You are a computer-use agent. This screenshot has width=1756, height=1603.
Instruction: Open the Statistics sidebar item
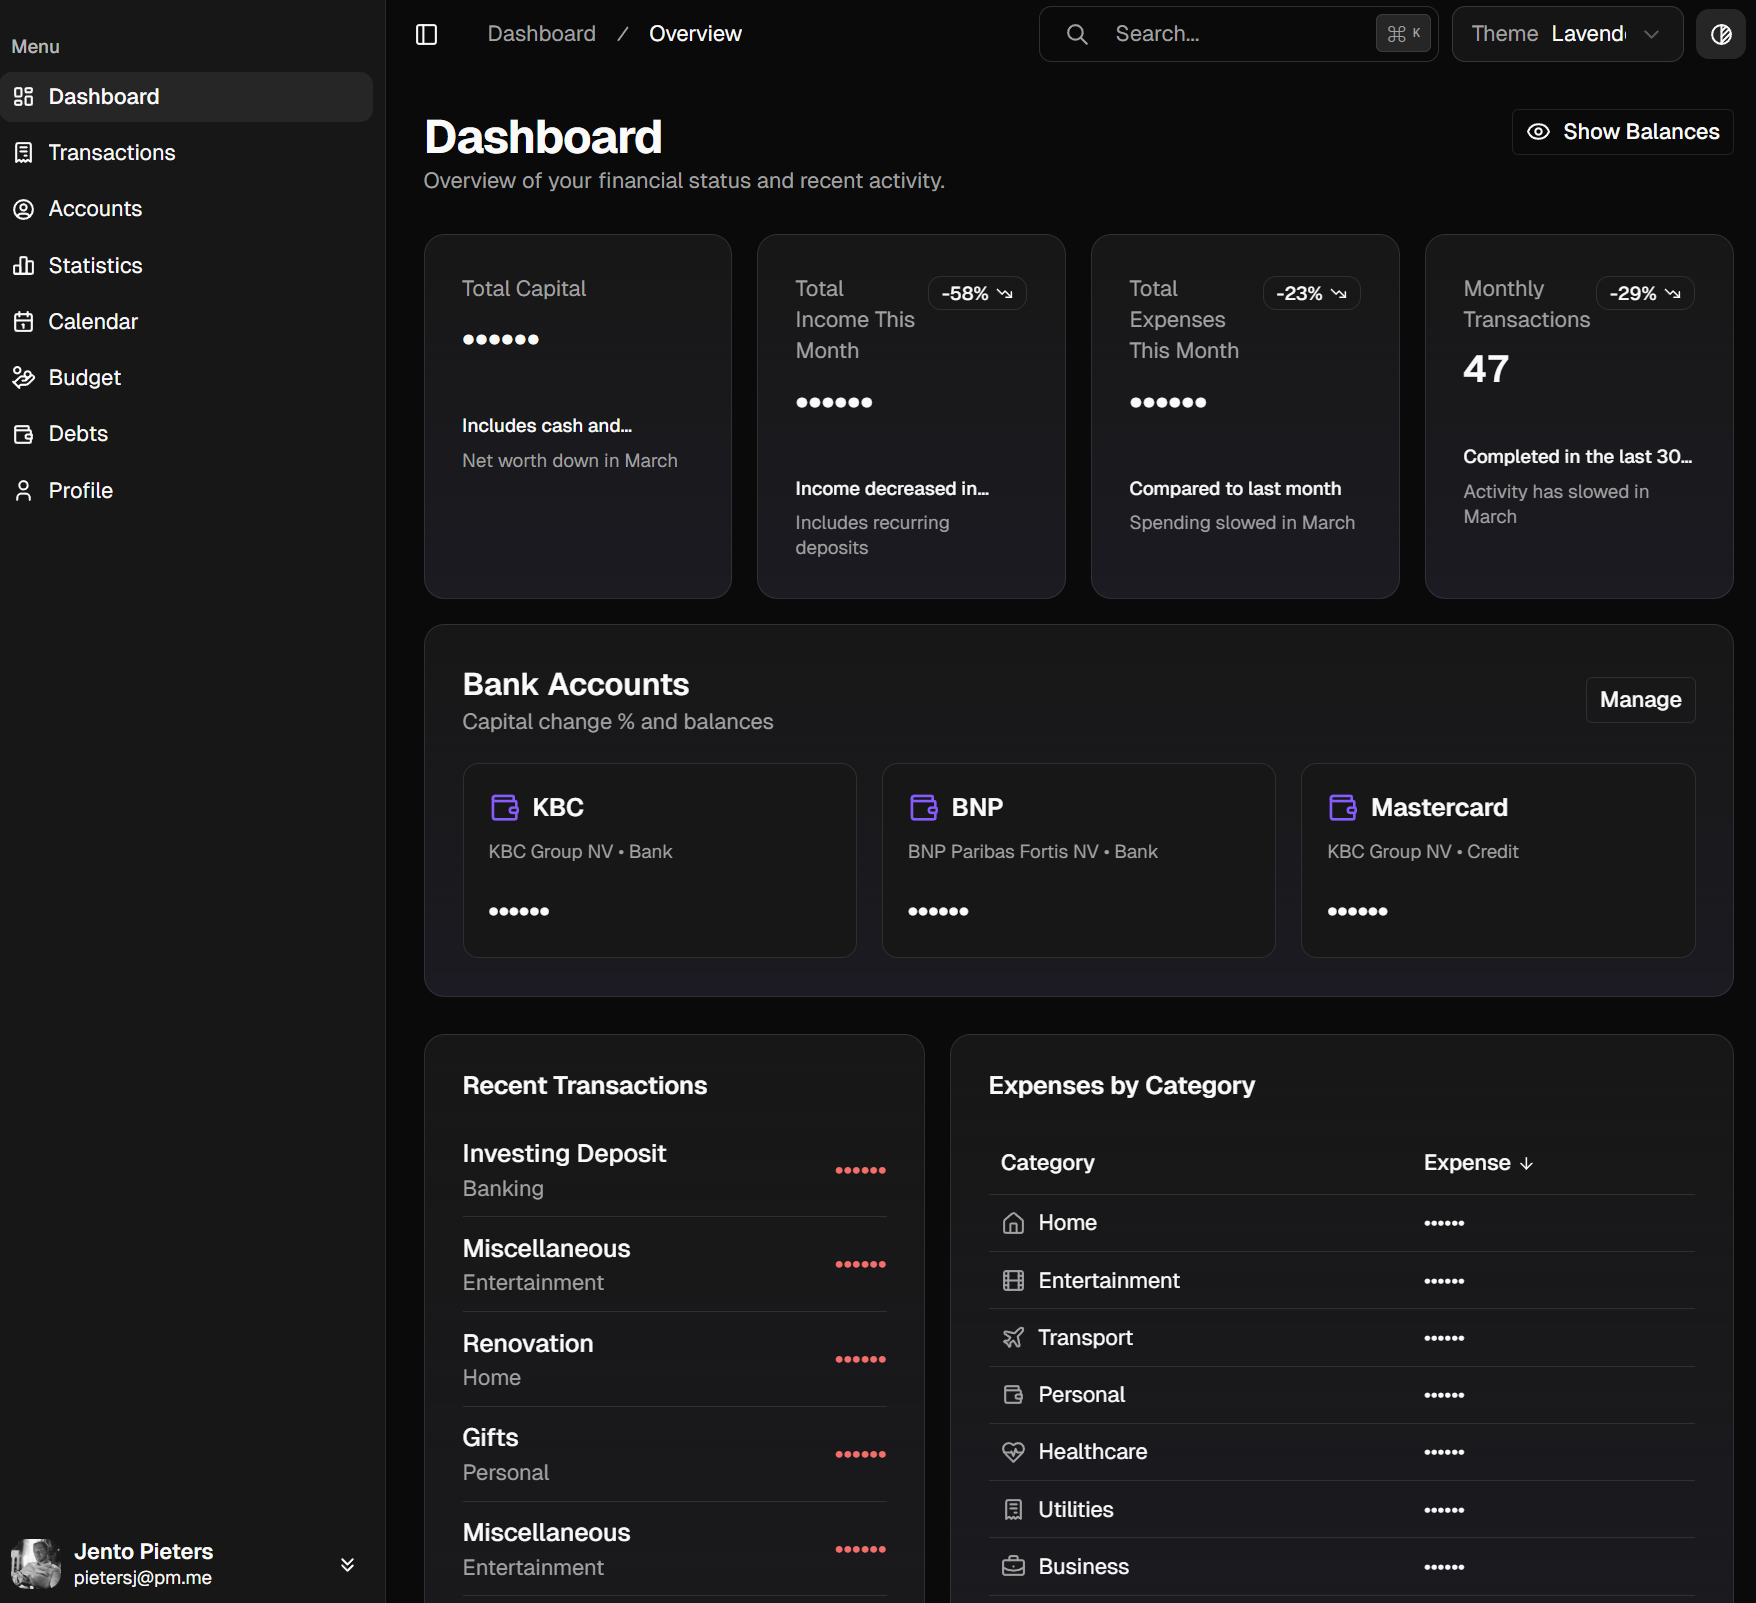[x=96, y=266]
